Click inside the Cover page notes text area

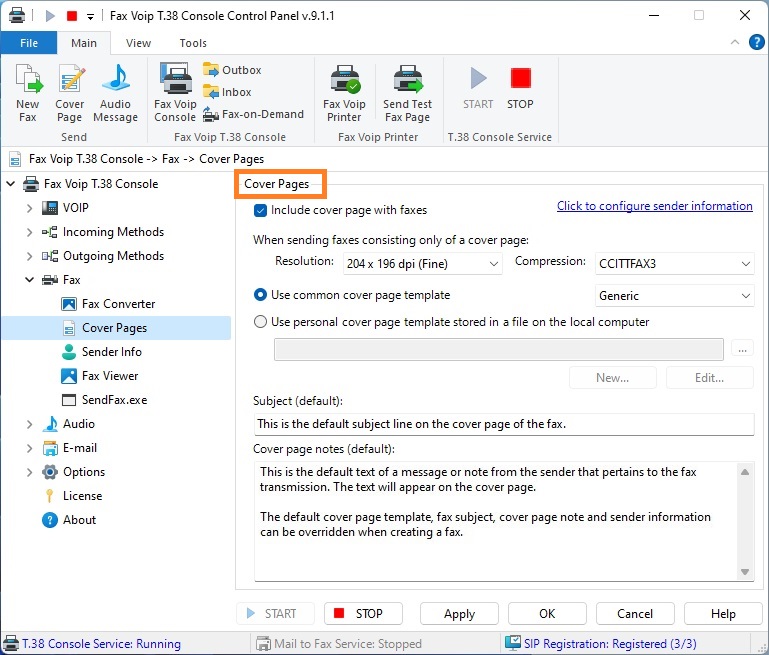point(495,521)
